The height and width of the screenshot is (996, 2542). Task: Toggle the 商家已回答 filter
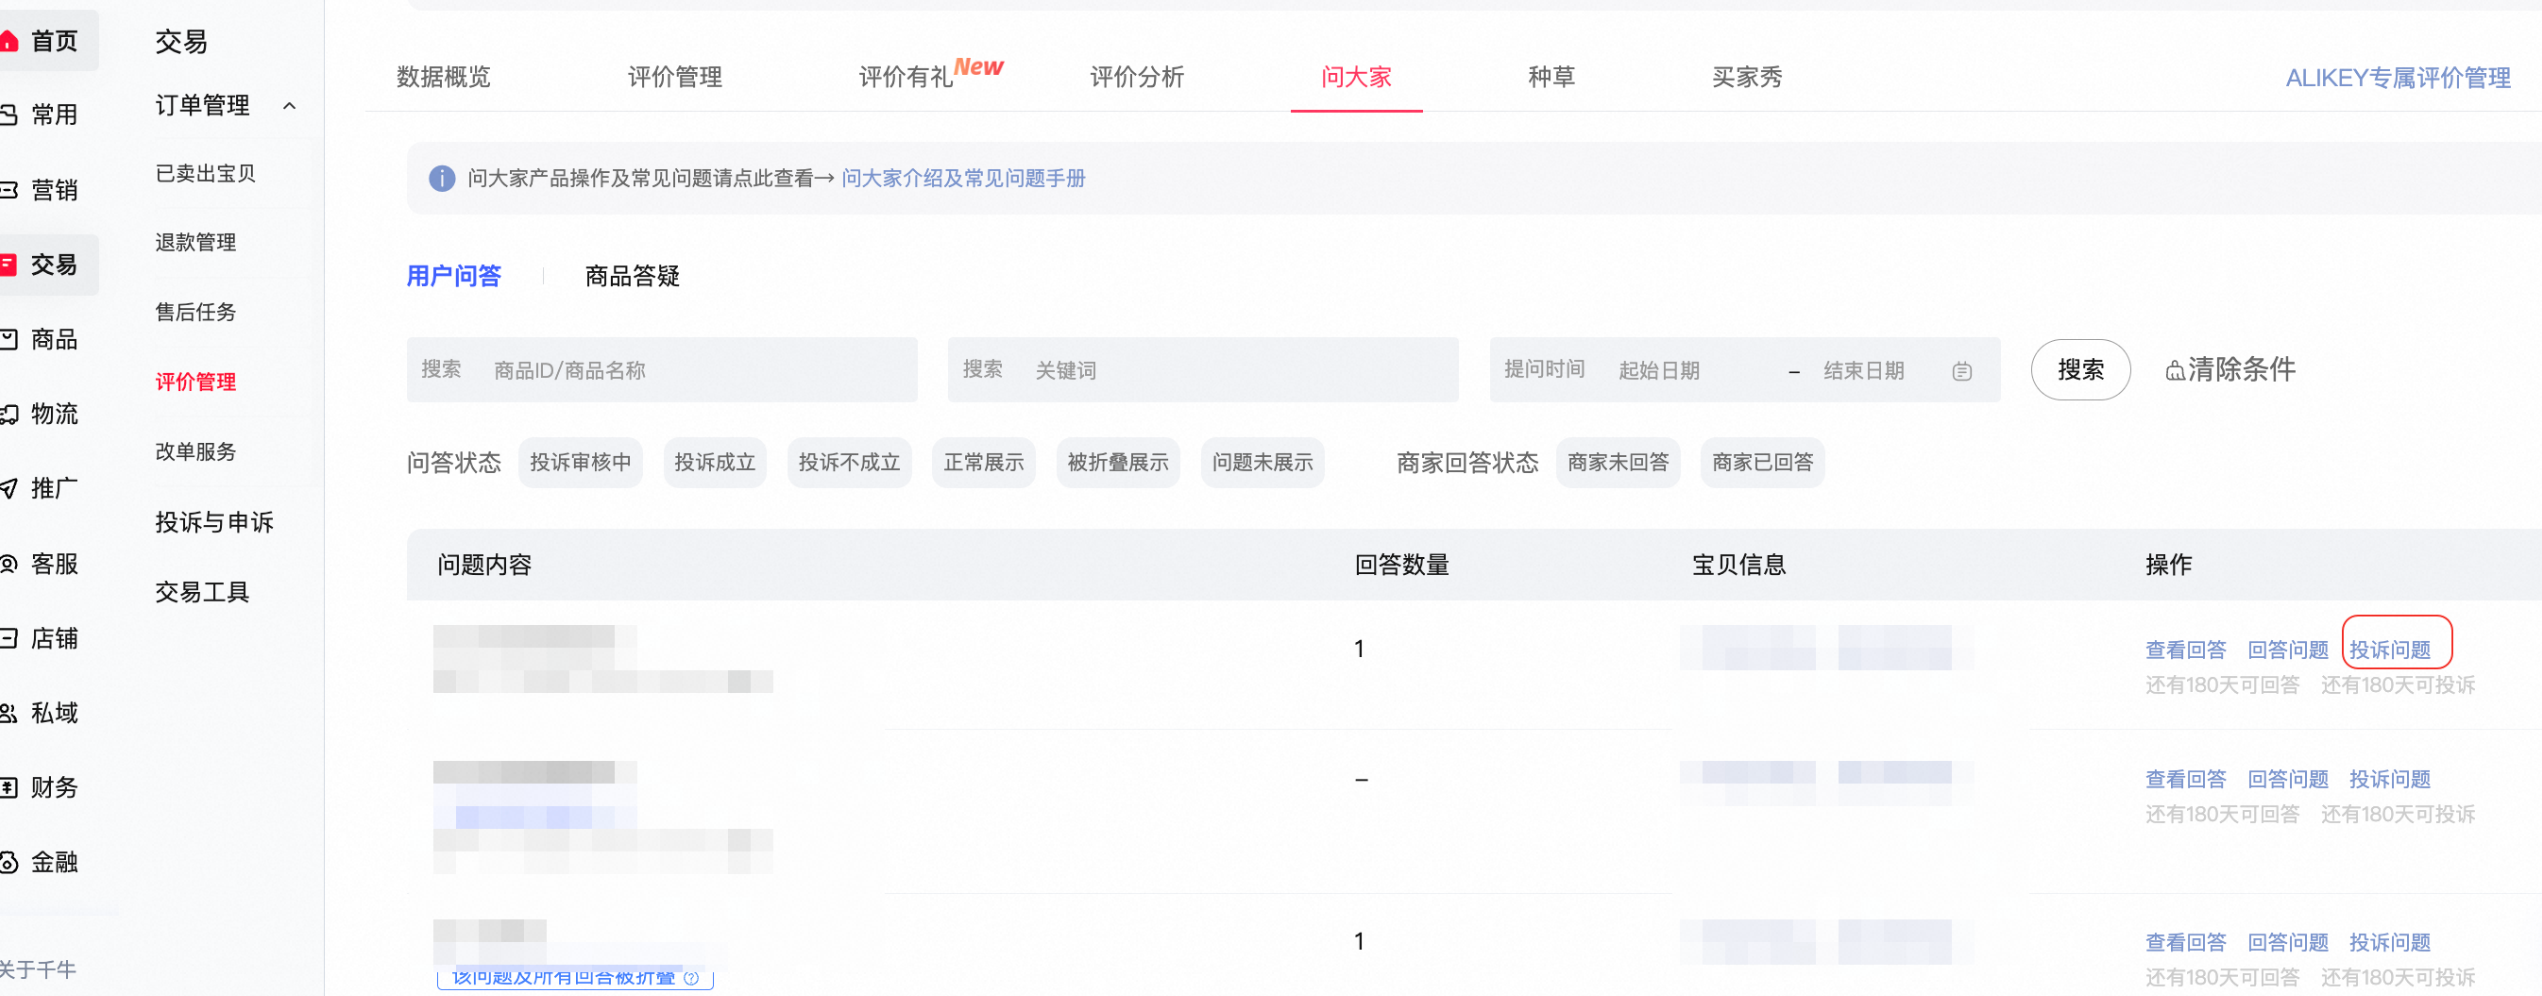click(x=1762, y=463)
